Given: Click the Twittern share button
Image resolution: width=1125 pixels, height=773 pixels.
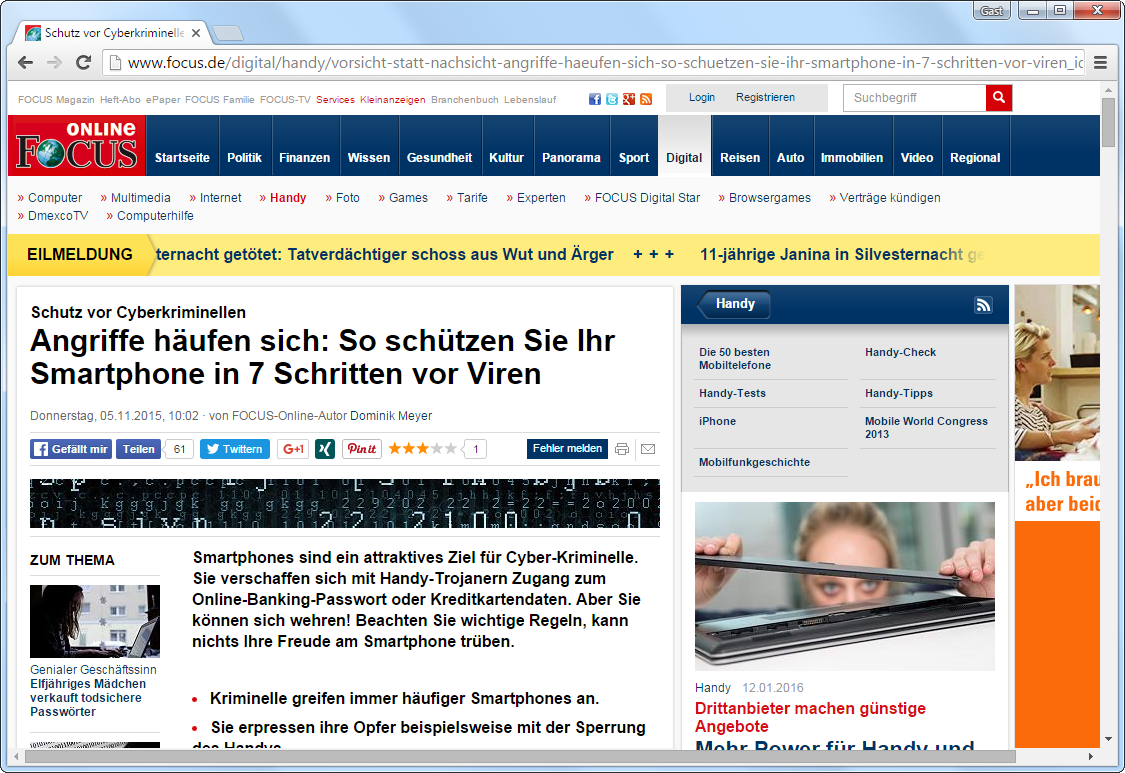Looking at the screenshot, I should tap(234, 449).
